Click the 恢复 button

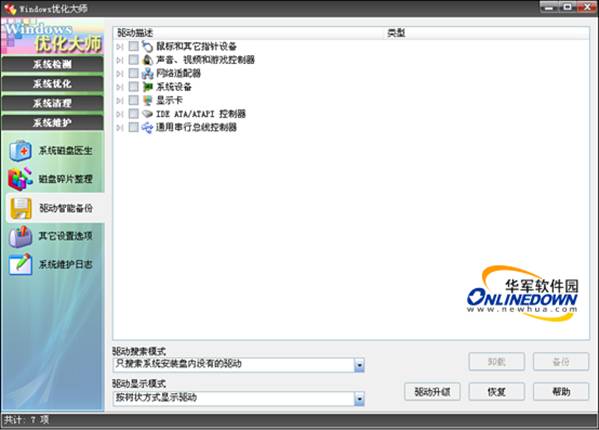[497, 391]
